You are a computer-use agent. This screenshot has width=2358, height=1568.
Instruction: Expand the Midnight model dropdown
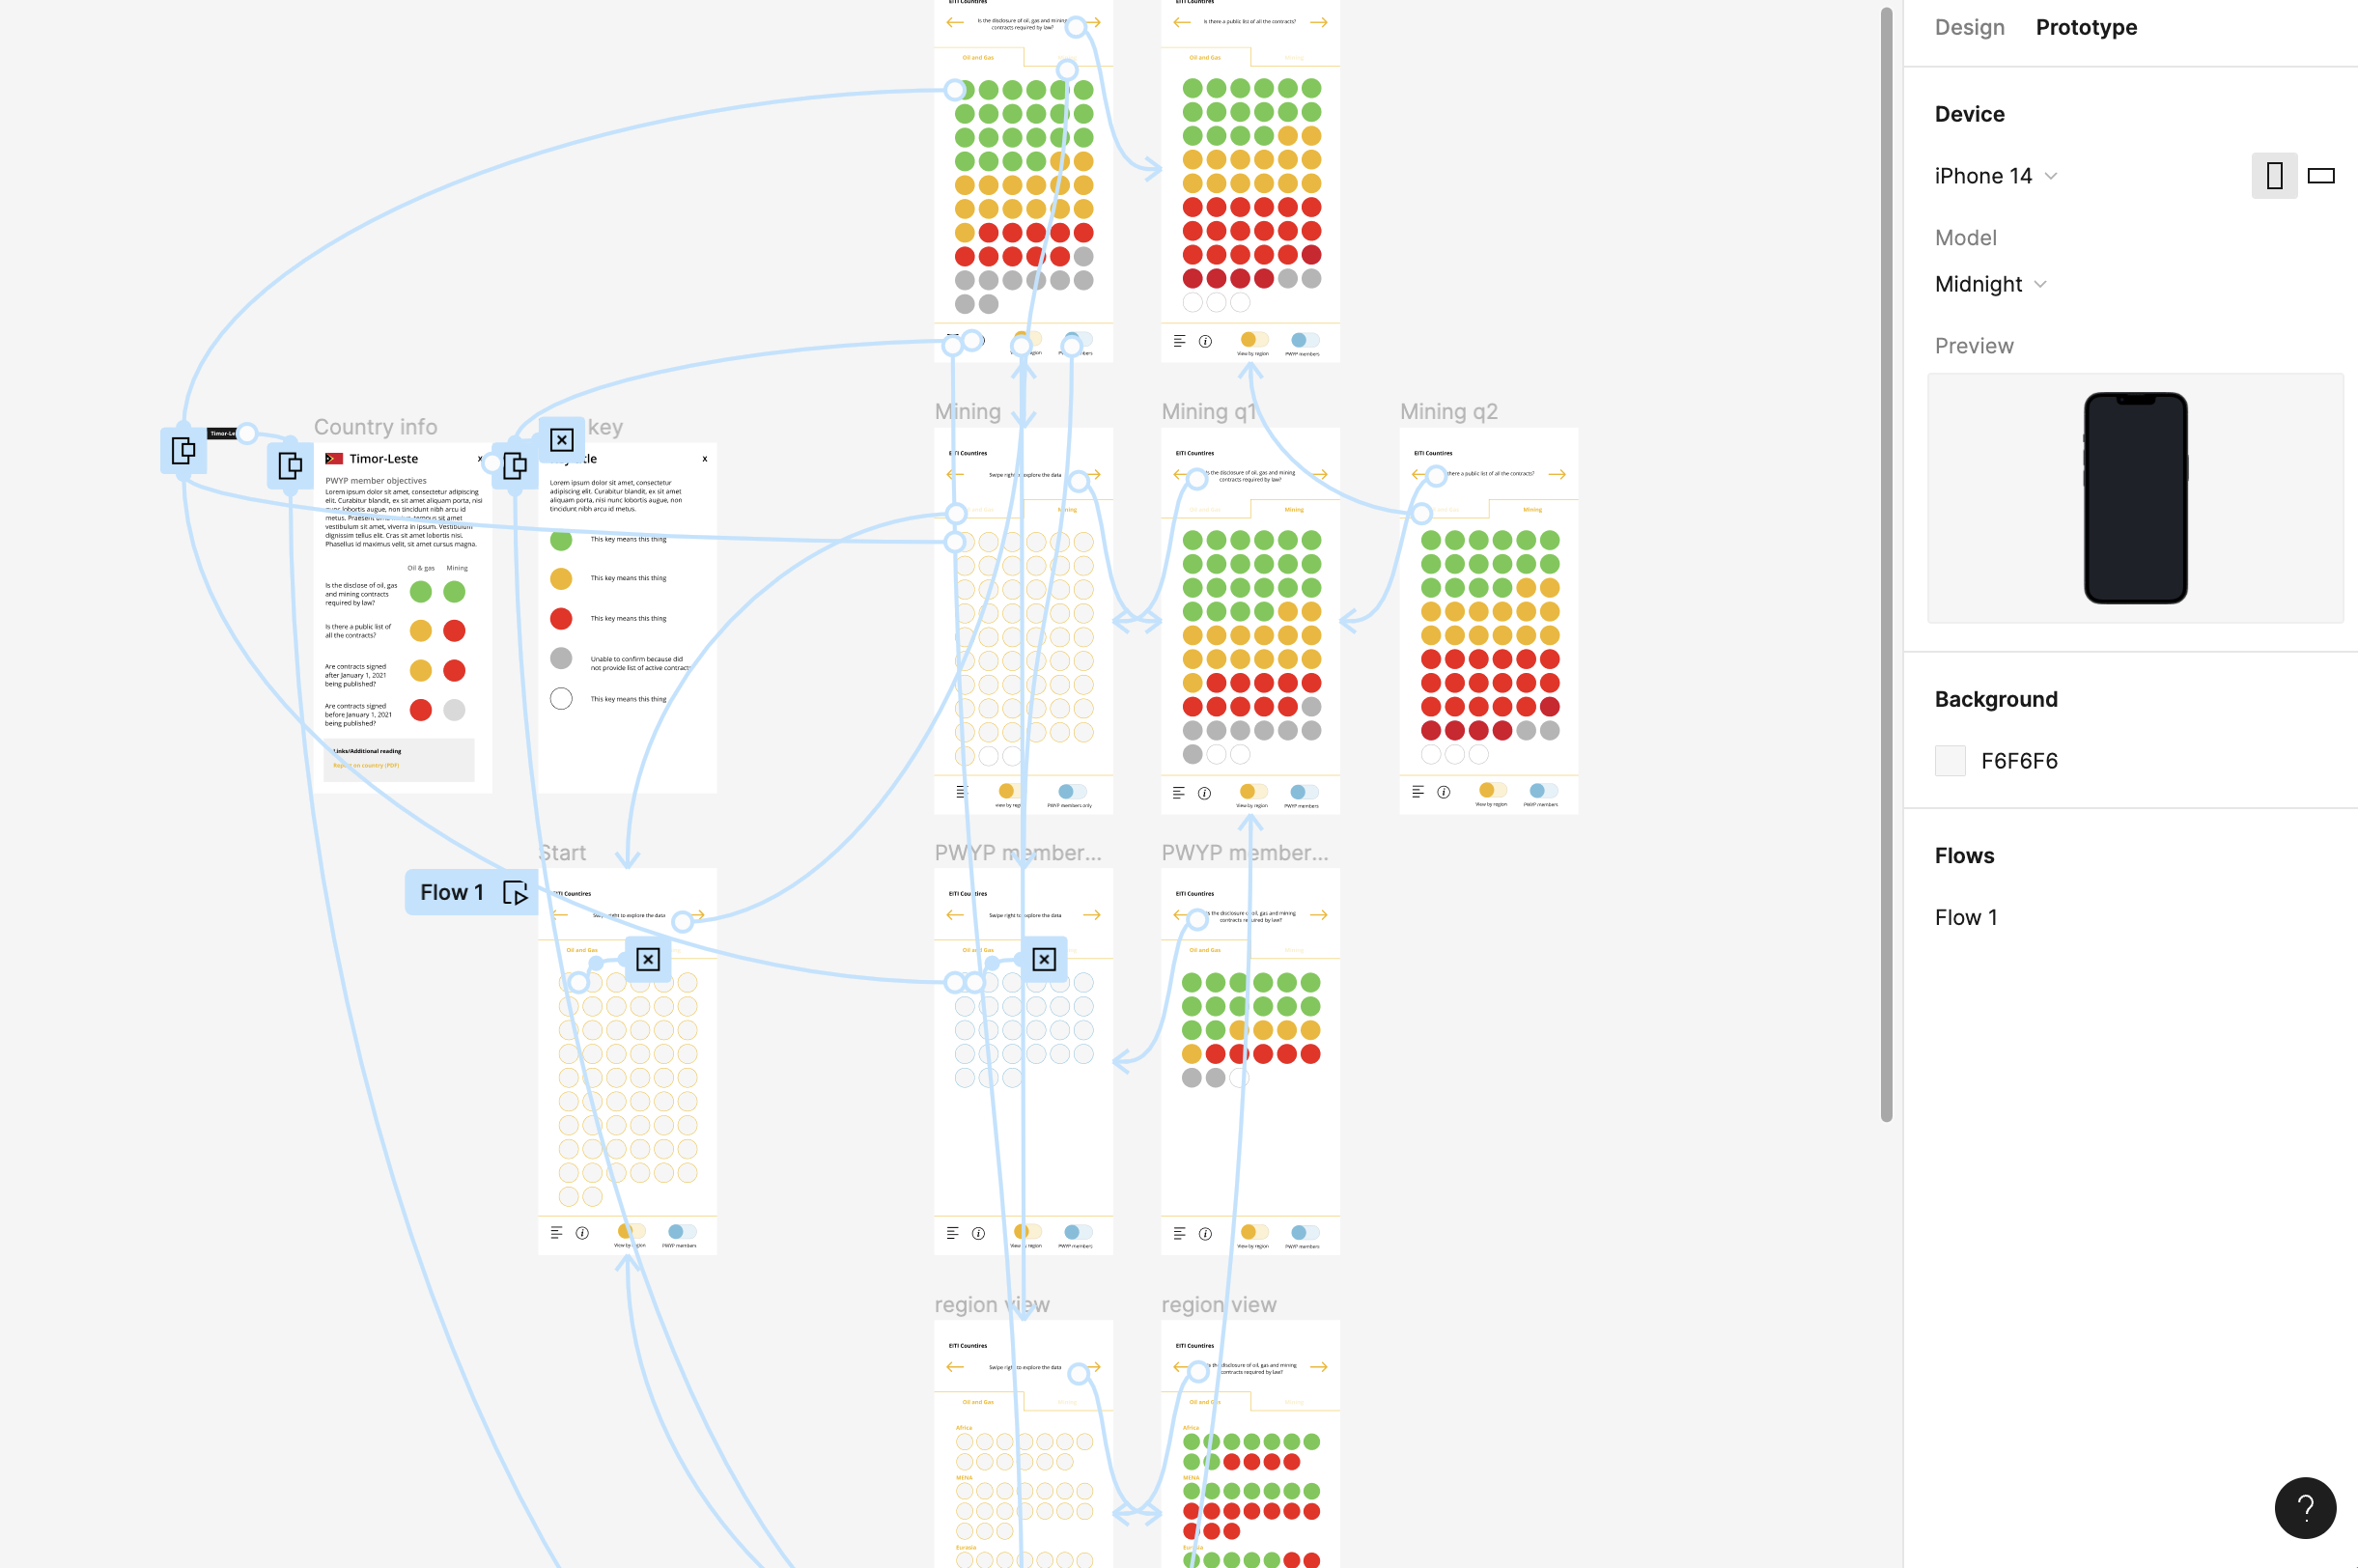coord(1990,284)
